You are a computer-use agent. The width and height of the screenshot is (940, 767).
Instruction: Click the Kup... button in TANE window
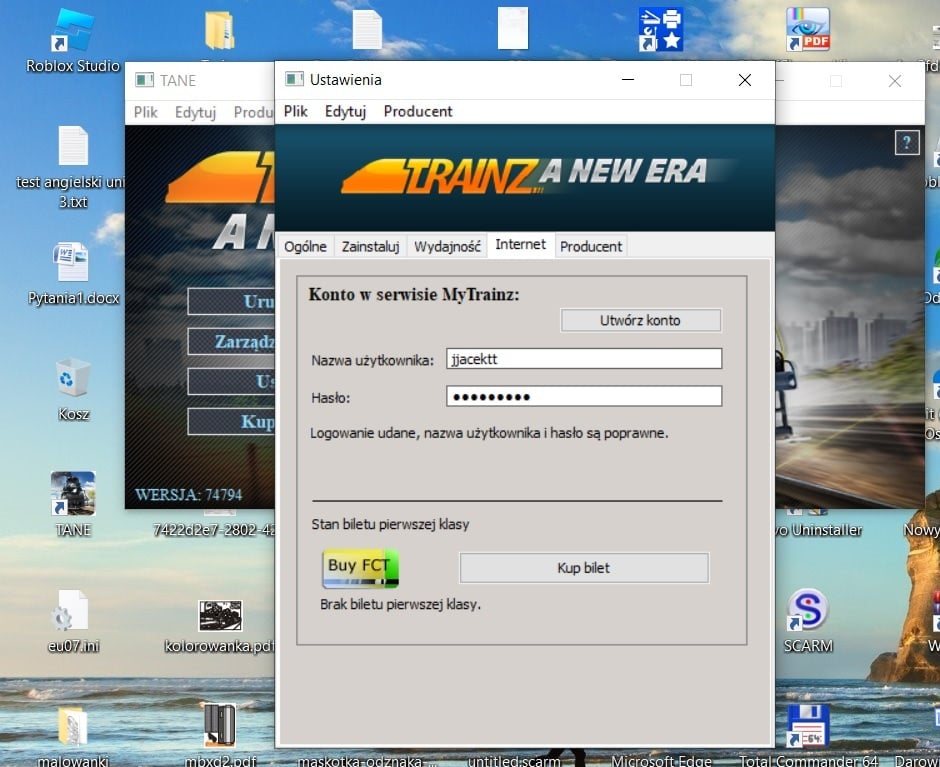tap(231, 421)
